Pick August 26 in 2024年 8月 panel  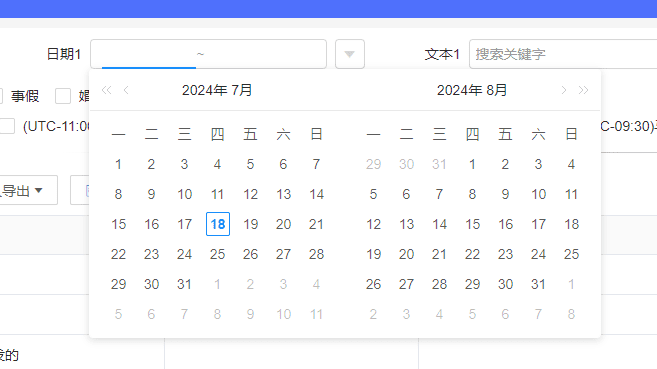point(373,284)
